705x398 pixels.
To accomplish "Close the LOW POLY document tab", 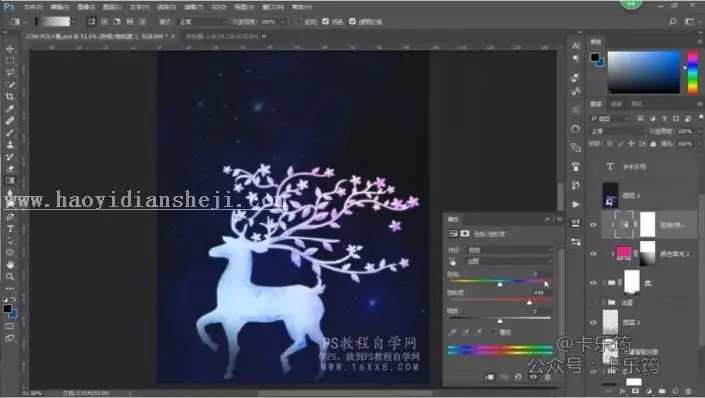I will point(173,36).
